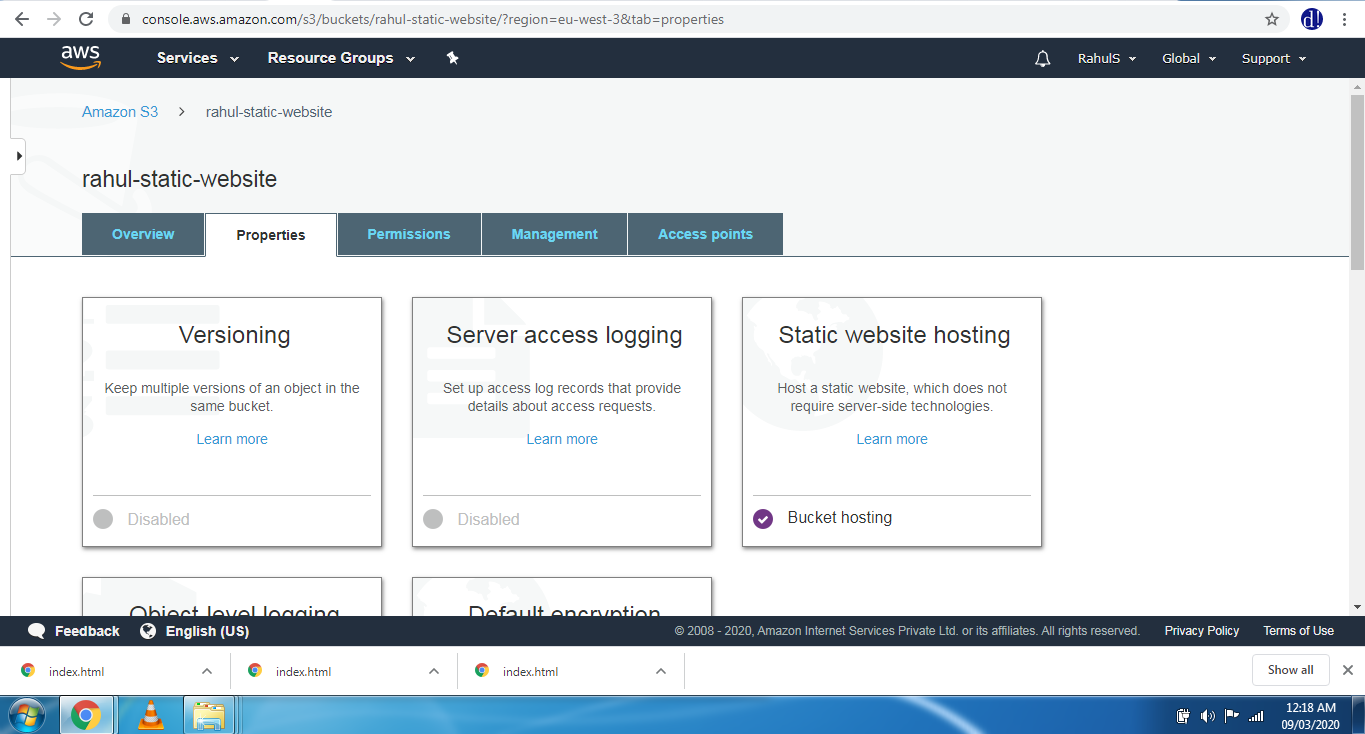This screenshot has width=1365, height=734.
Task: Open the Global region dropdown
Action: click(x=1189, y=59)
